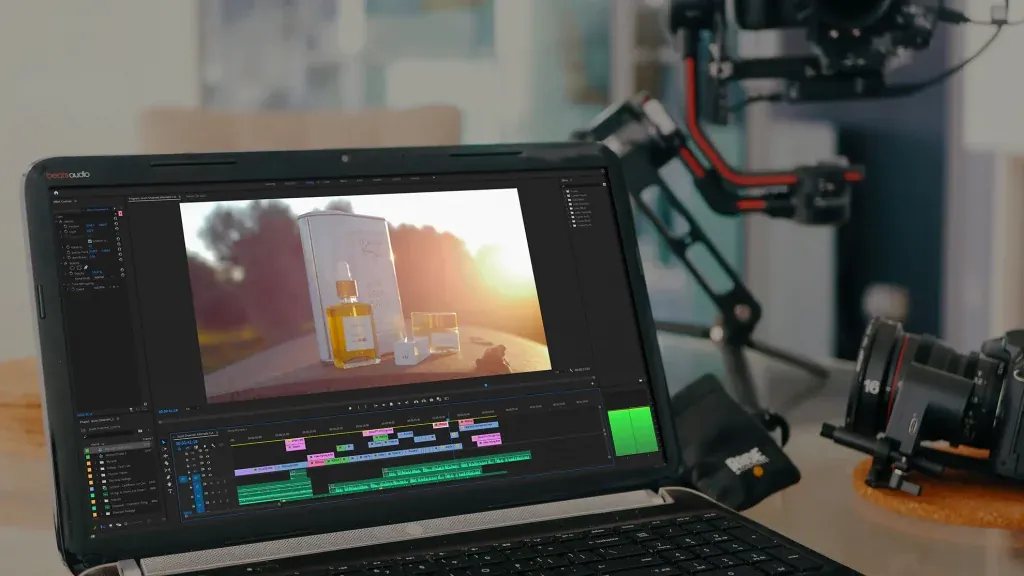Click the program monitor scrub bar playhead

point(485,385)
